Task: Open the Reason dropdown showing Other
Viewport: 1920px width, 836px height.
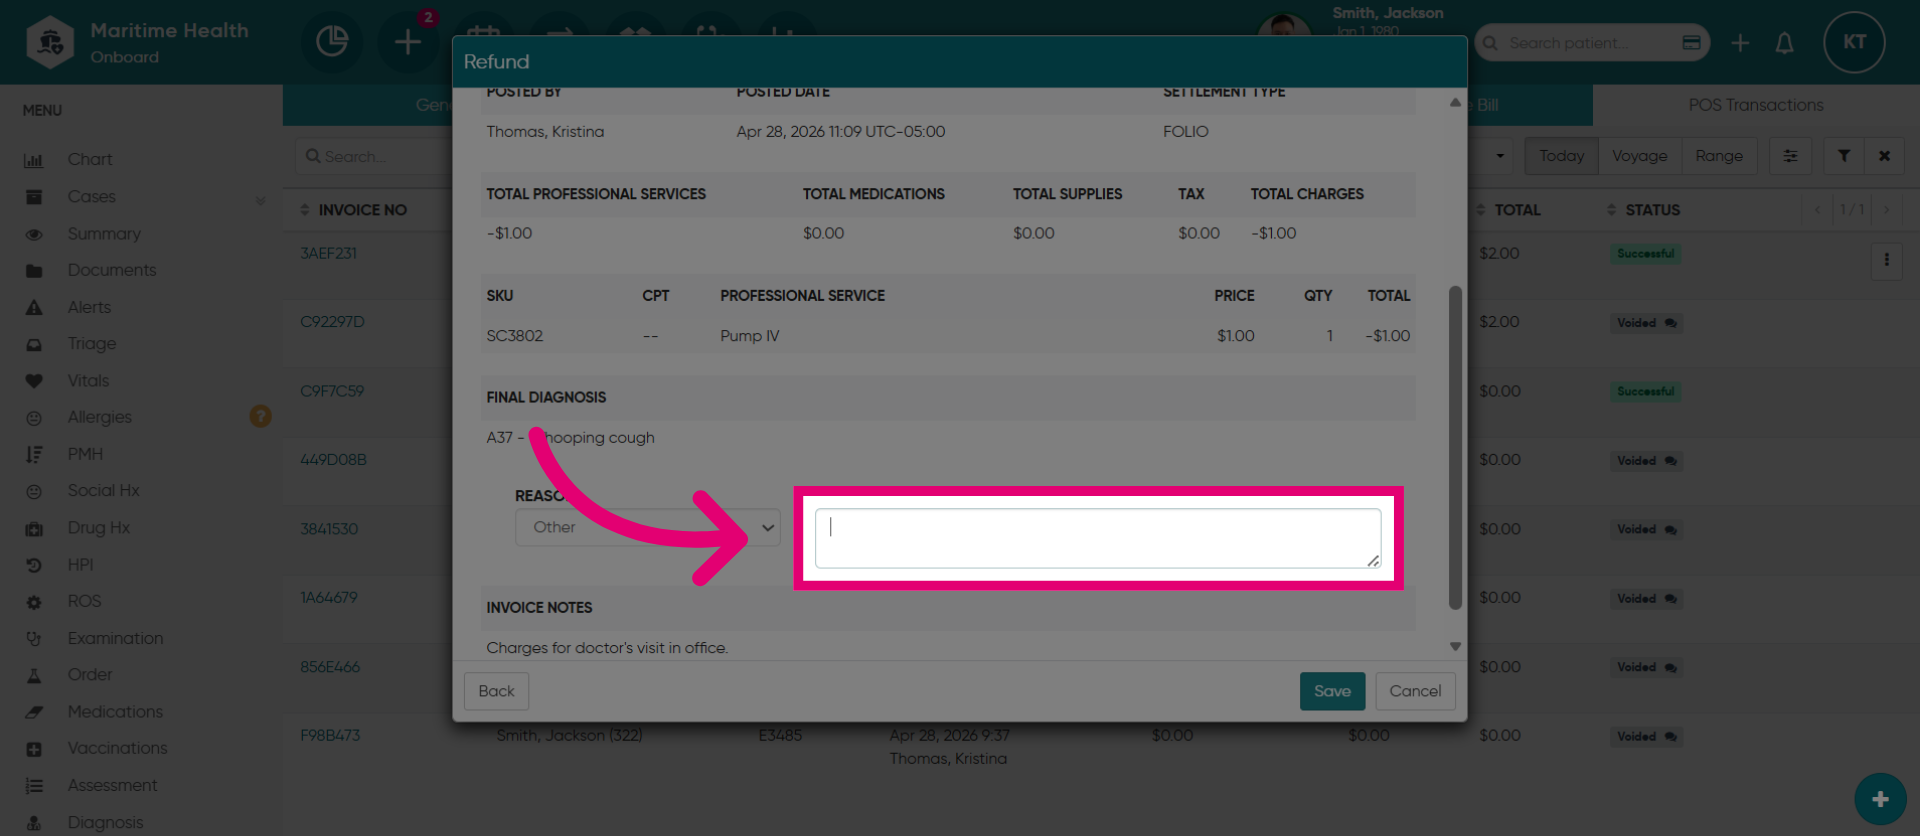Action: pos(648,527)
